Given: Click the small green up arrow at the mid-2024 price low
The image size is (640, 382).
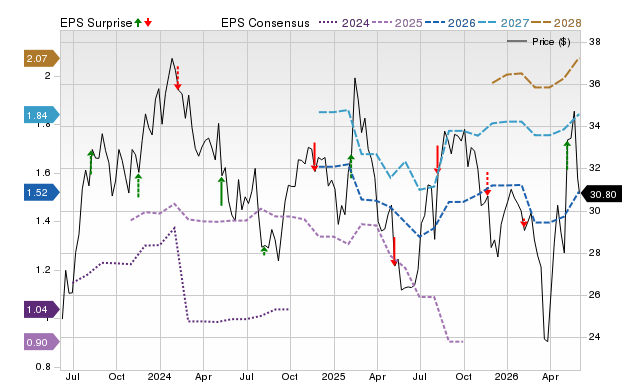Looking at the screenshot, I should pyautogui.click(x=264, y=251).
